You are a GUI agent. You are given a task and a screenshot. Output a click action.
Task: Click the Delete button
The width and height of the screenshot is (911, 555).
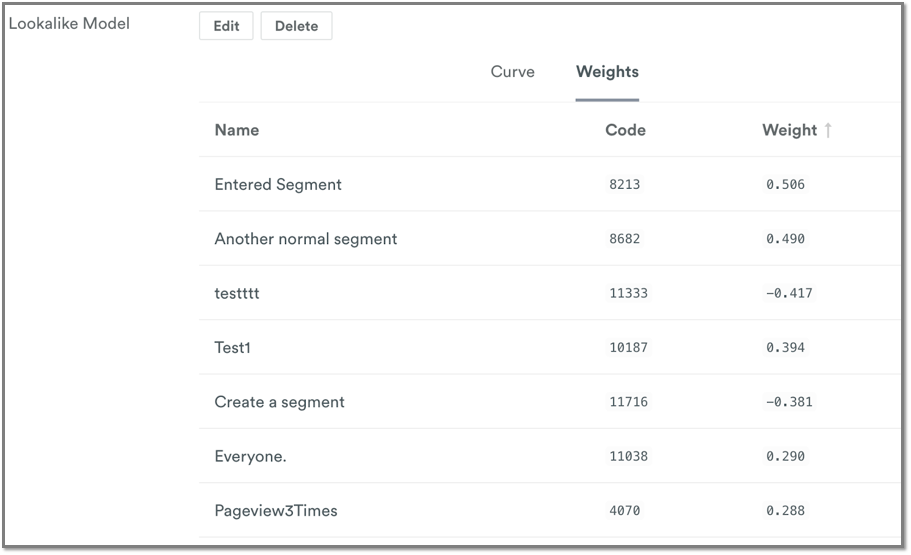coord(296,26)
